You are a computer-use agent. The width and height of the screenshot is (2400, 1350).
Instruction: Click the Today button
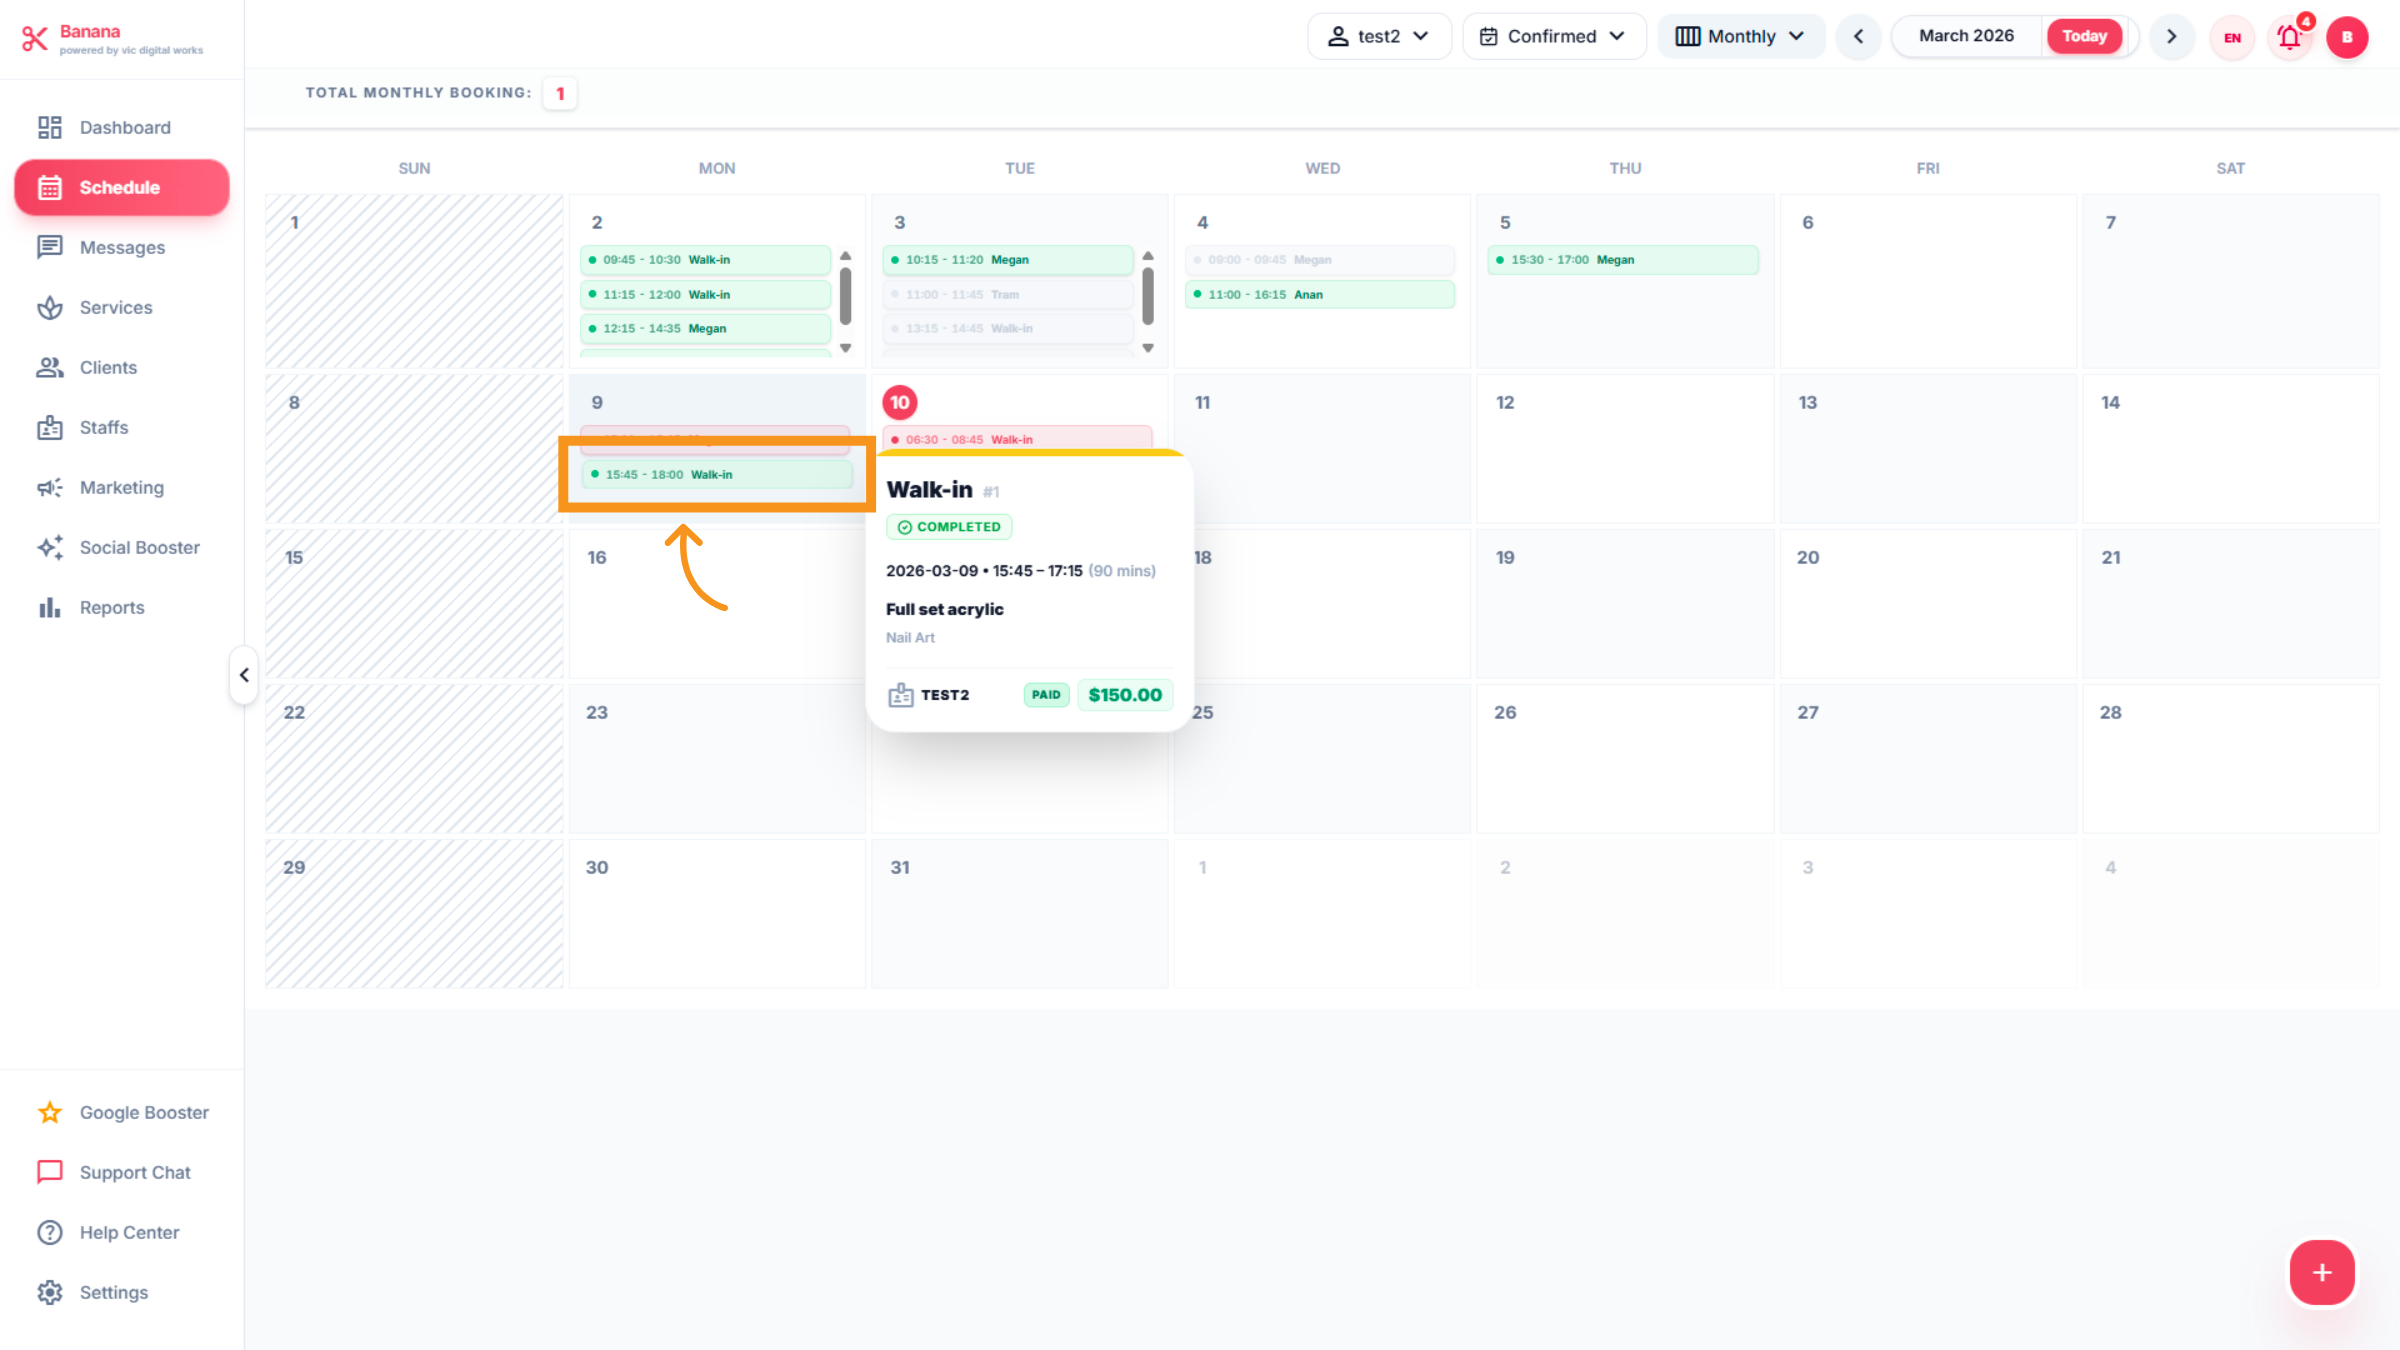point(2084,37)
